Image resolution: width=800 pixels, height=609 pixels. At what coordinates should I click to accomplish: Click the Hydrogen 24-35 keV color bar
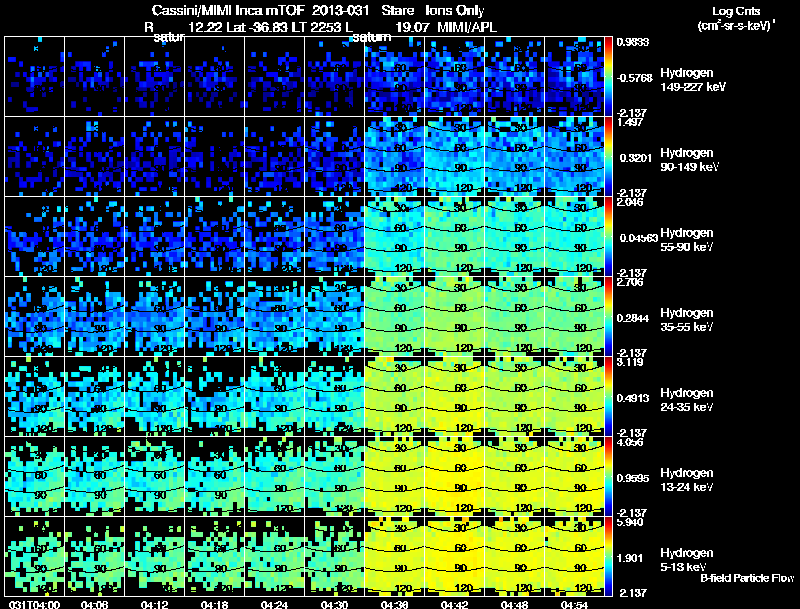pos(608,397)
